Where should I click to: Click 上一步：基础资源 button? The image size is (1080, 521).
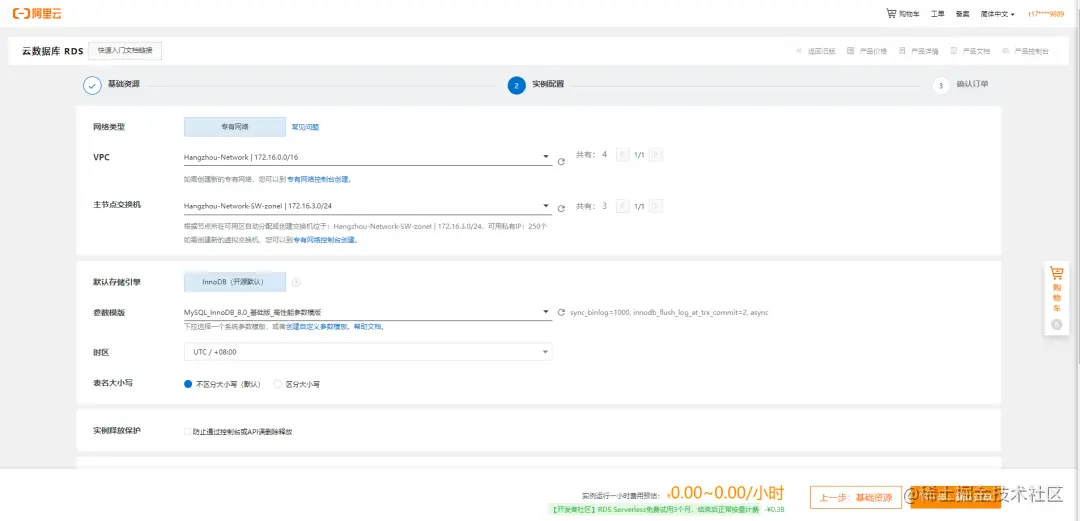tap(855, 497)
